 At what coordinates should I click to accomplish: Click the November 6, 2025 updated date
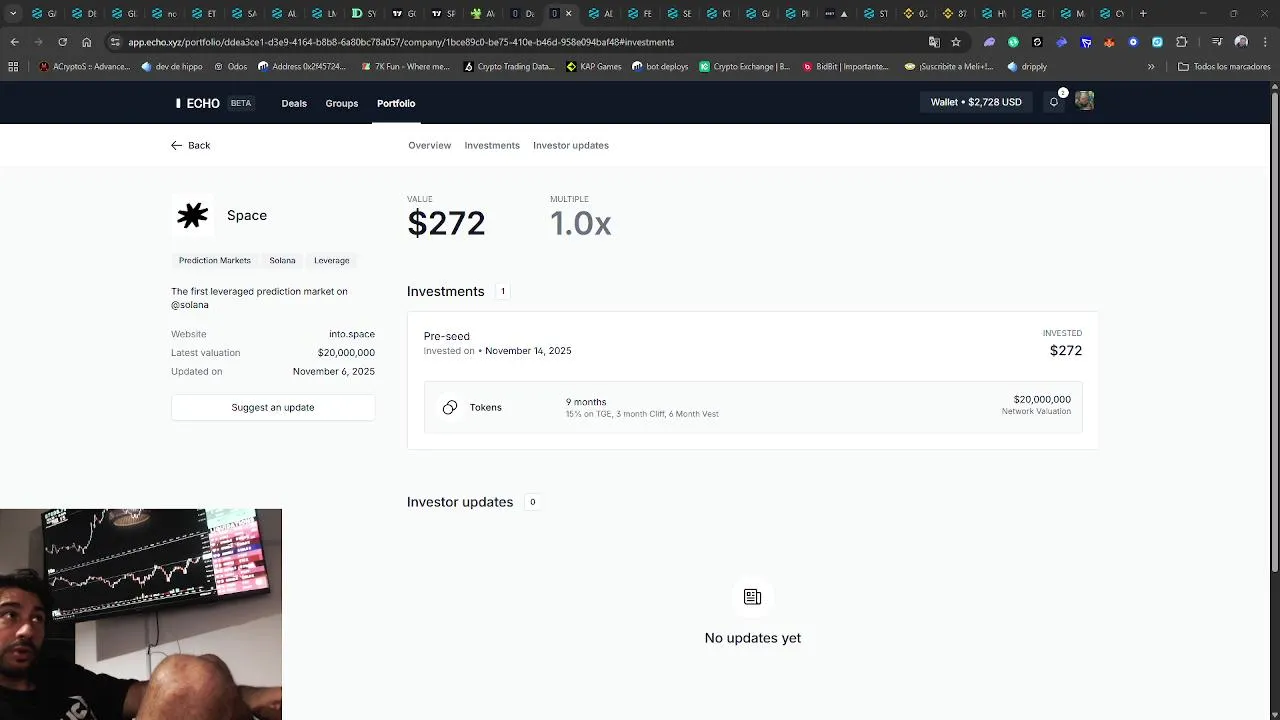[x=334, y=371]
